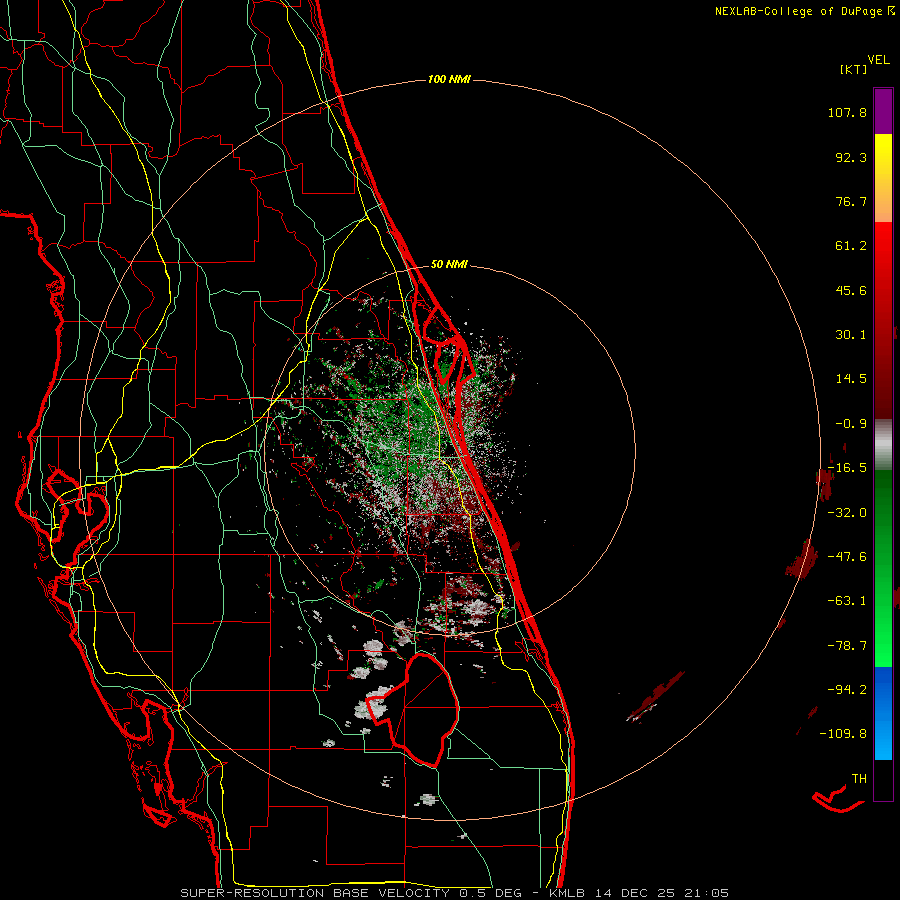Select the -32.0 scale value

[x=847, y=513]
